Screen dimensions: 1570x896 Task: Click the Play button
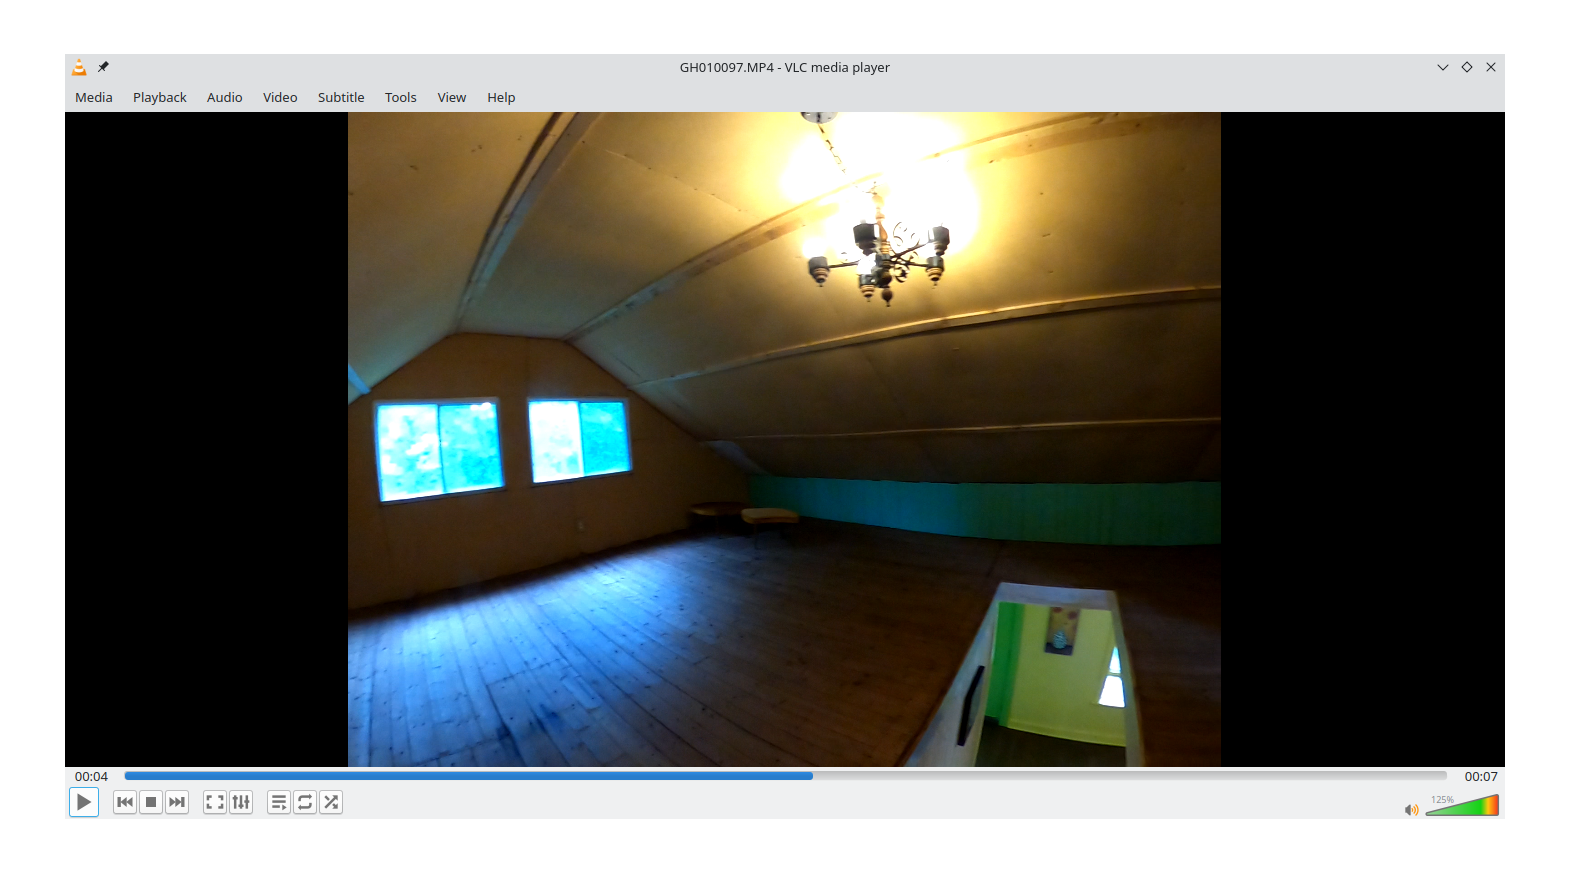pos(84,802)
